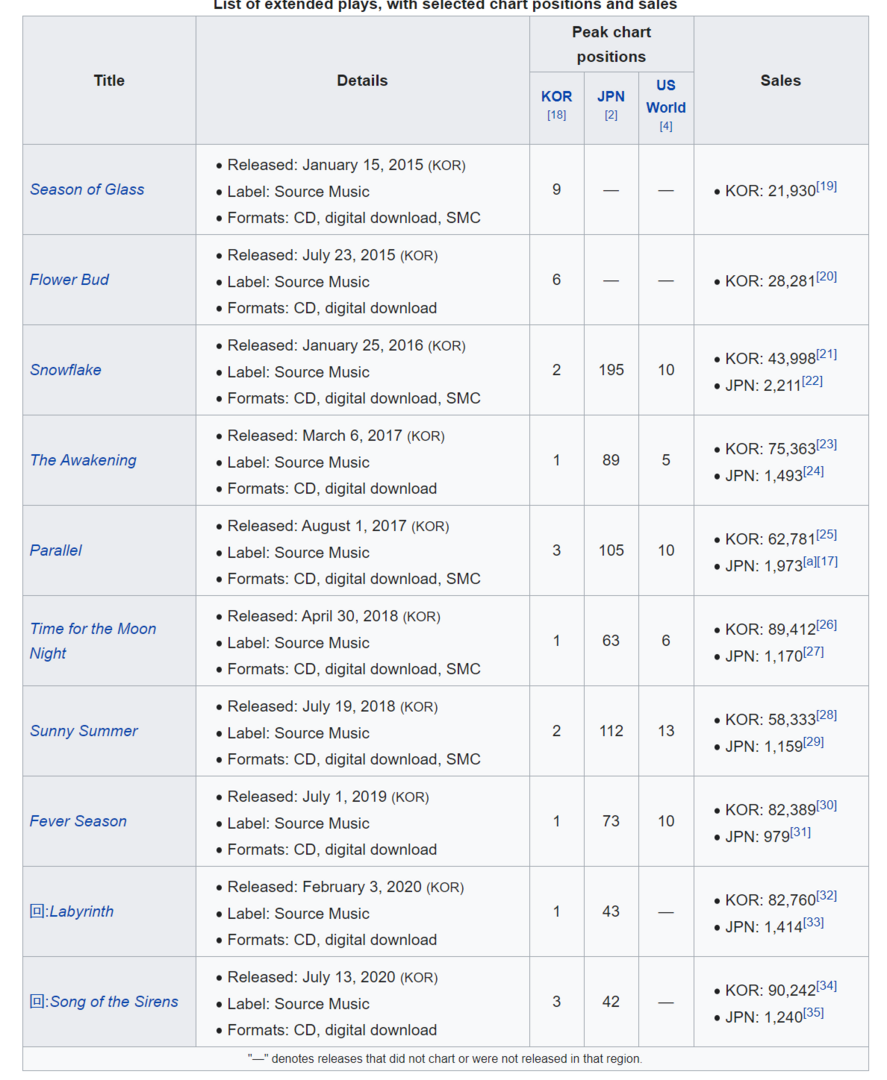Open citation [21] for Snowflake KOR sales
Screen dimensions: 887x1080
pyautogui.click(x=826, y=354)
